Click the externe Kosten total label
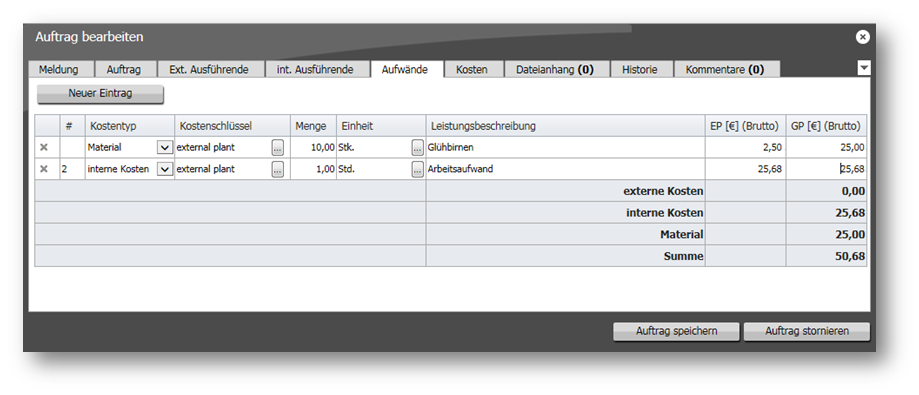Viewport: 919px width, 395px height. [x=663, y=191]
